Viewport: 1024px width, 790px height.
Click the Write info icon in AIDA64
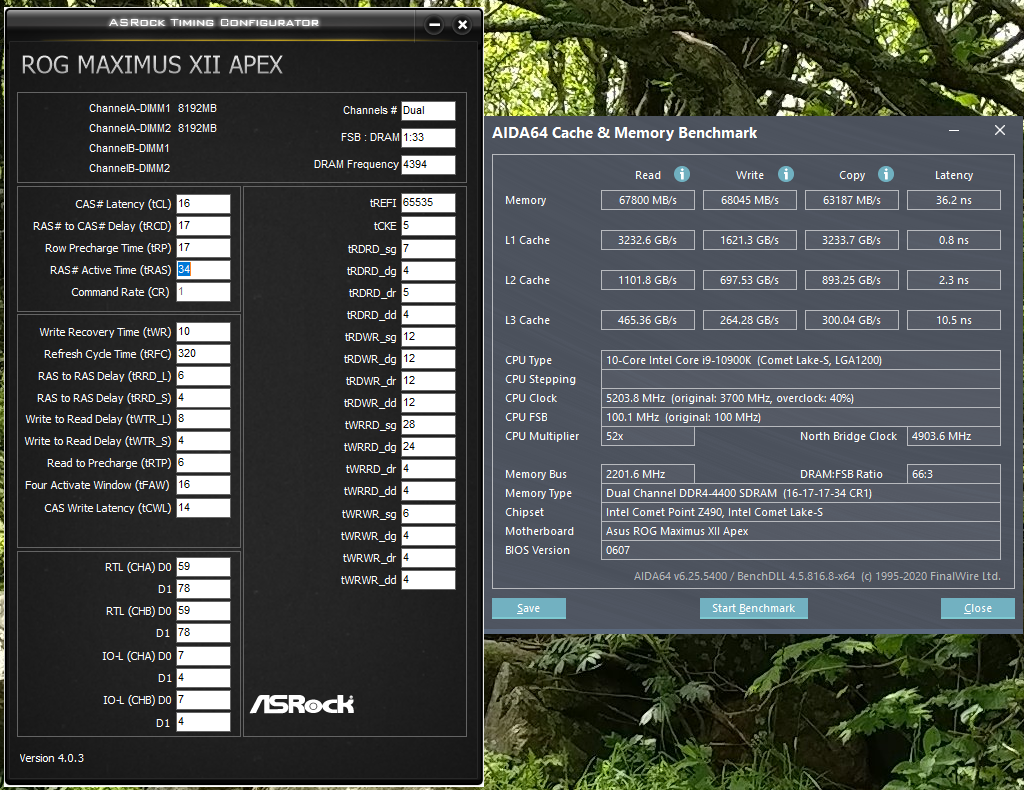(786, 174)
